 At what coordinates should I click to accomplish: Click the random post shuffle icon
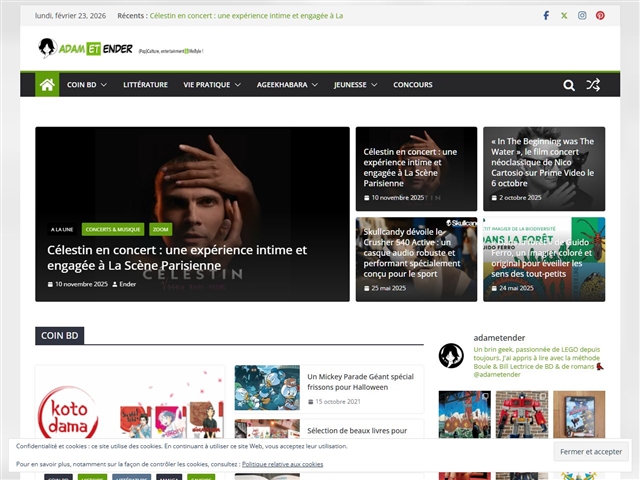click(x=593, y=85)
